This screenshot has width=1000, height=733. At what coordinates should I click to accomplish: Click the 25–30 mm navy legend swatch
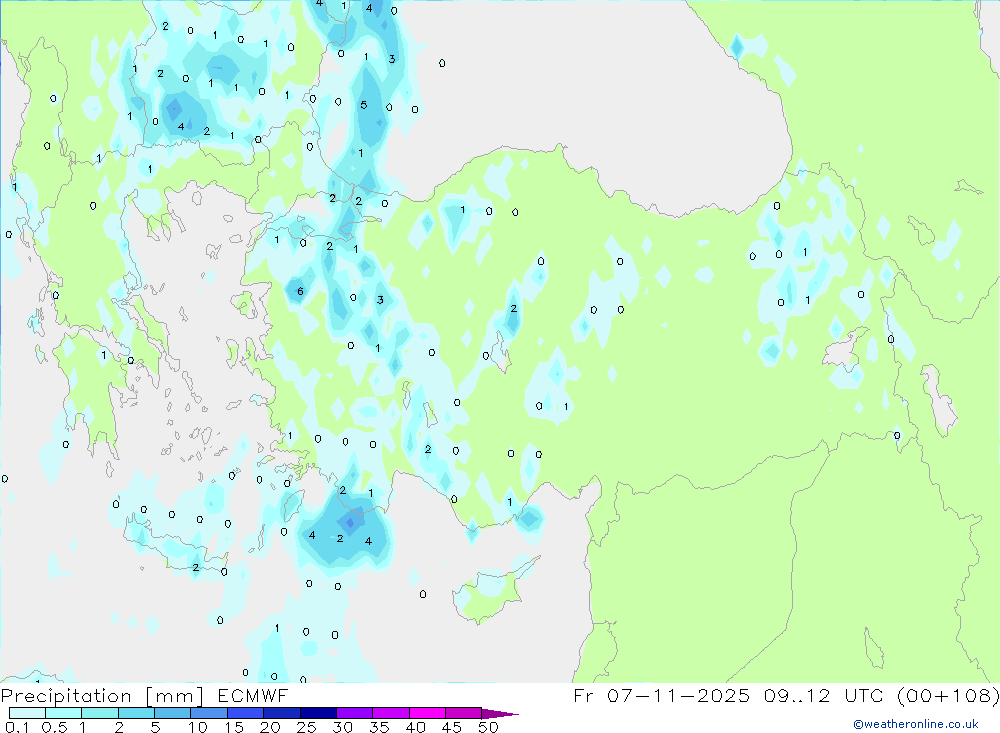point(318,713)
